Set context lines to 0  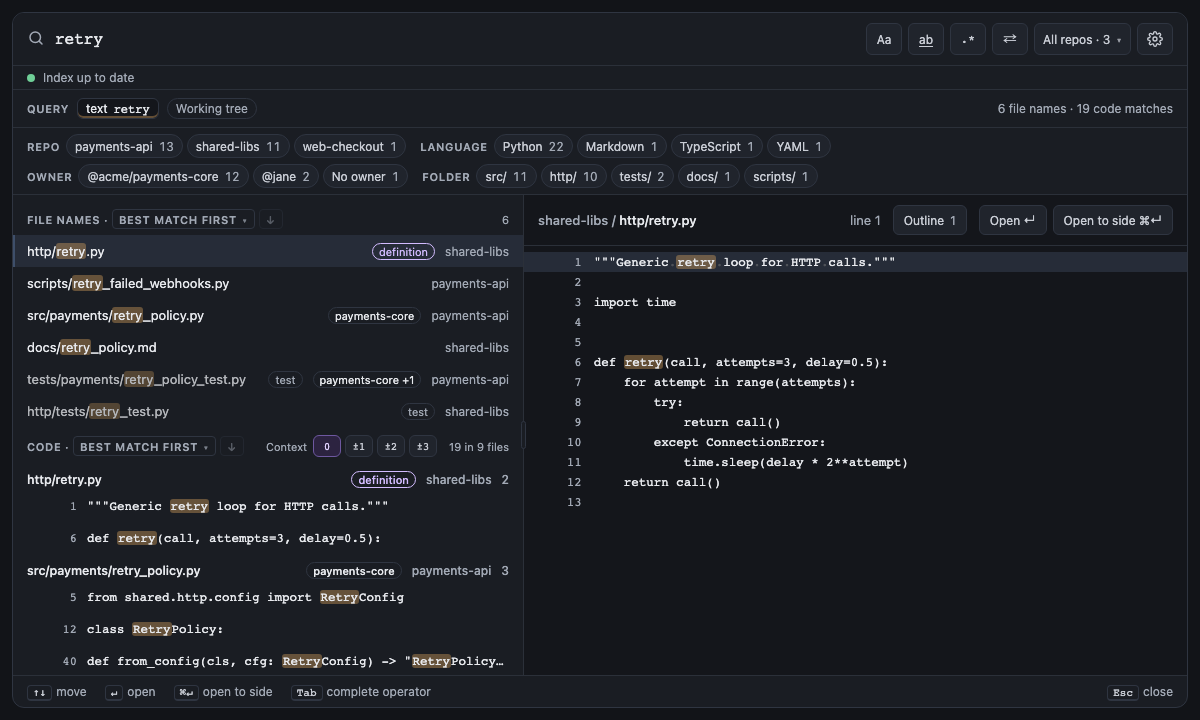327,447
